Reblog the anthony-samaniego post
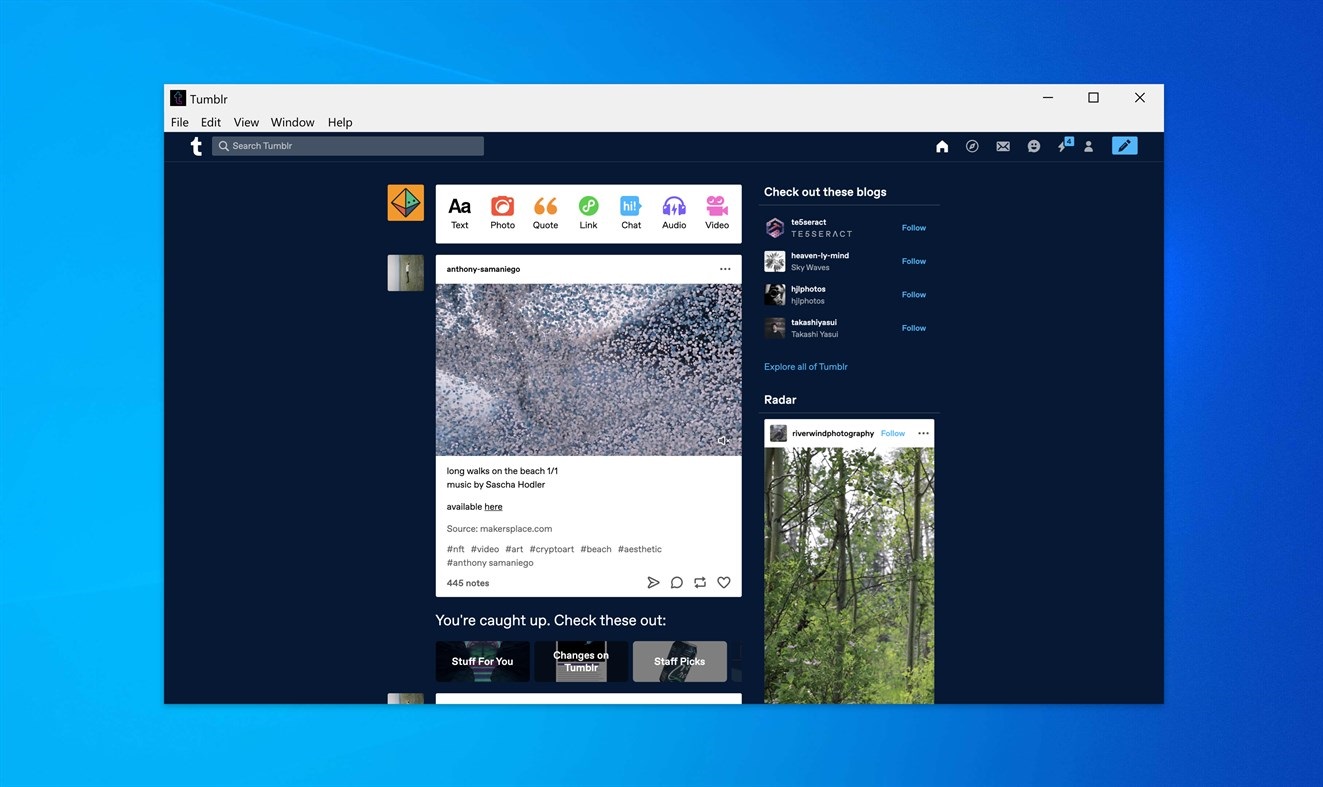Image resolution: width=1323 pixels, height=787 pixels. tap(700, 582)
